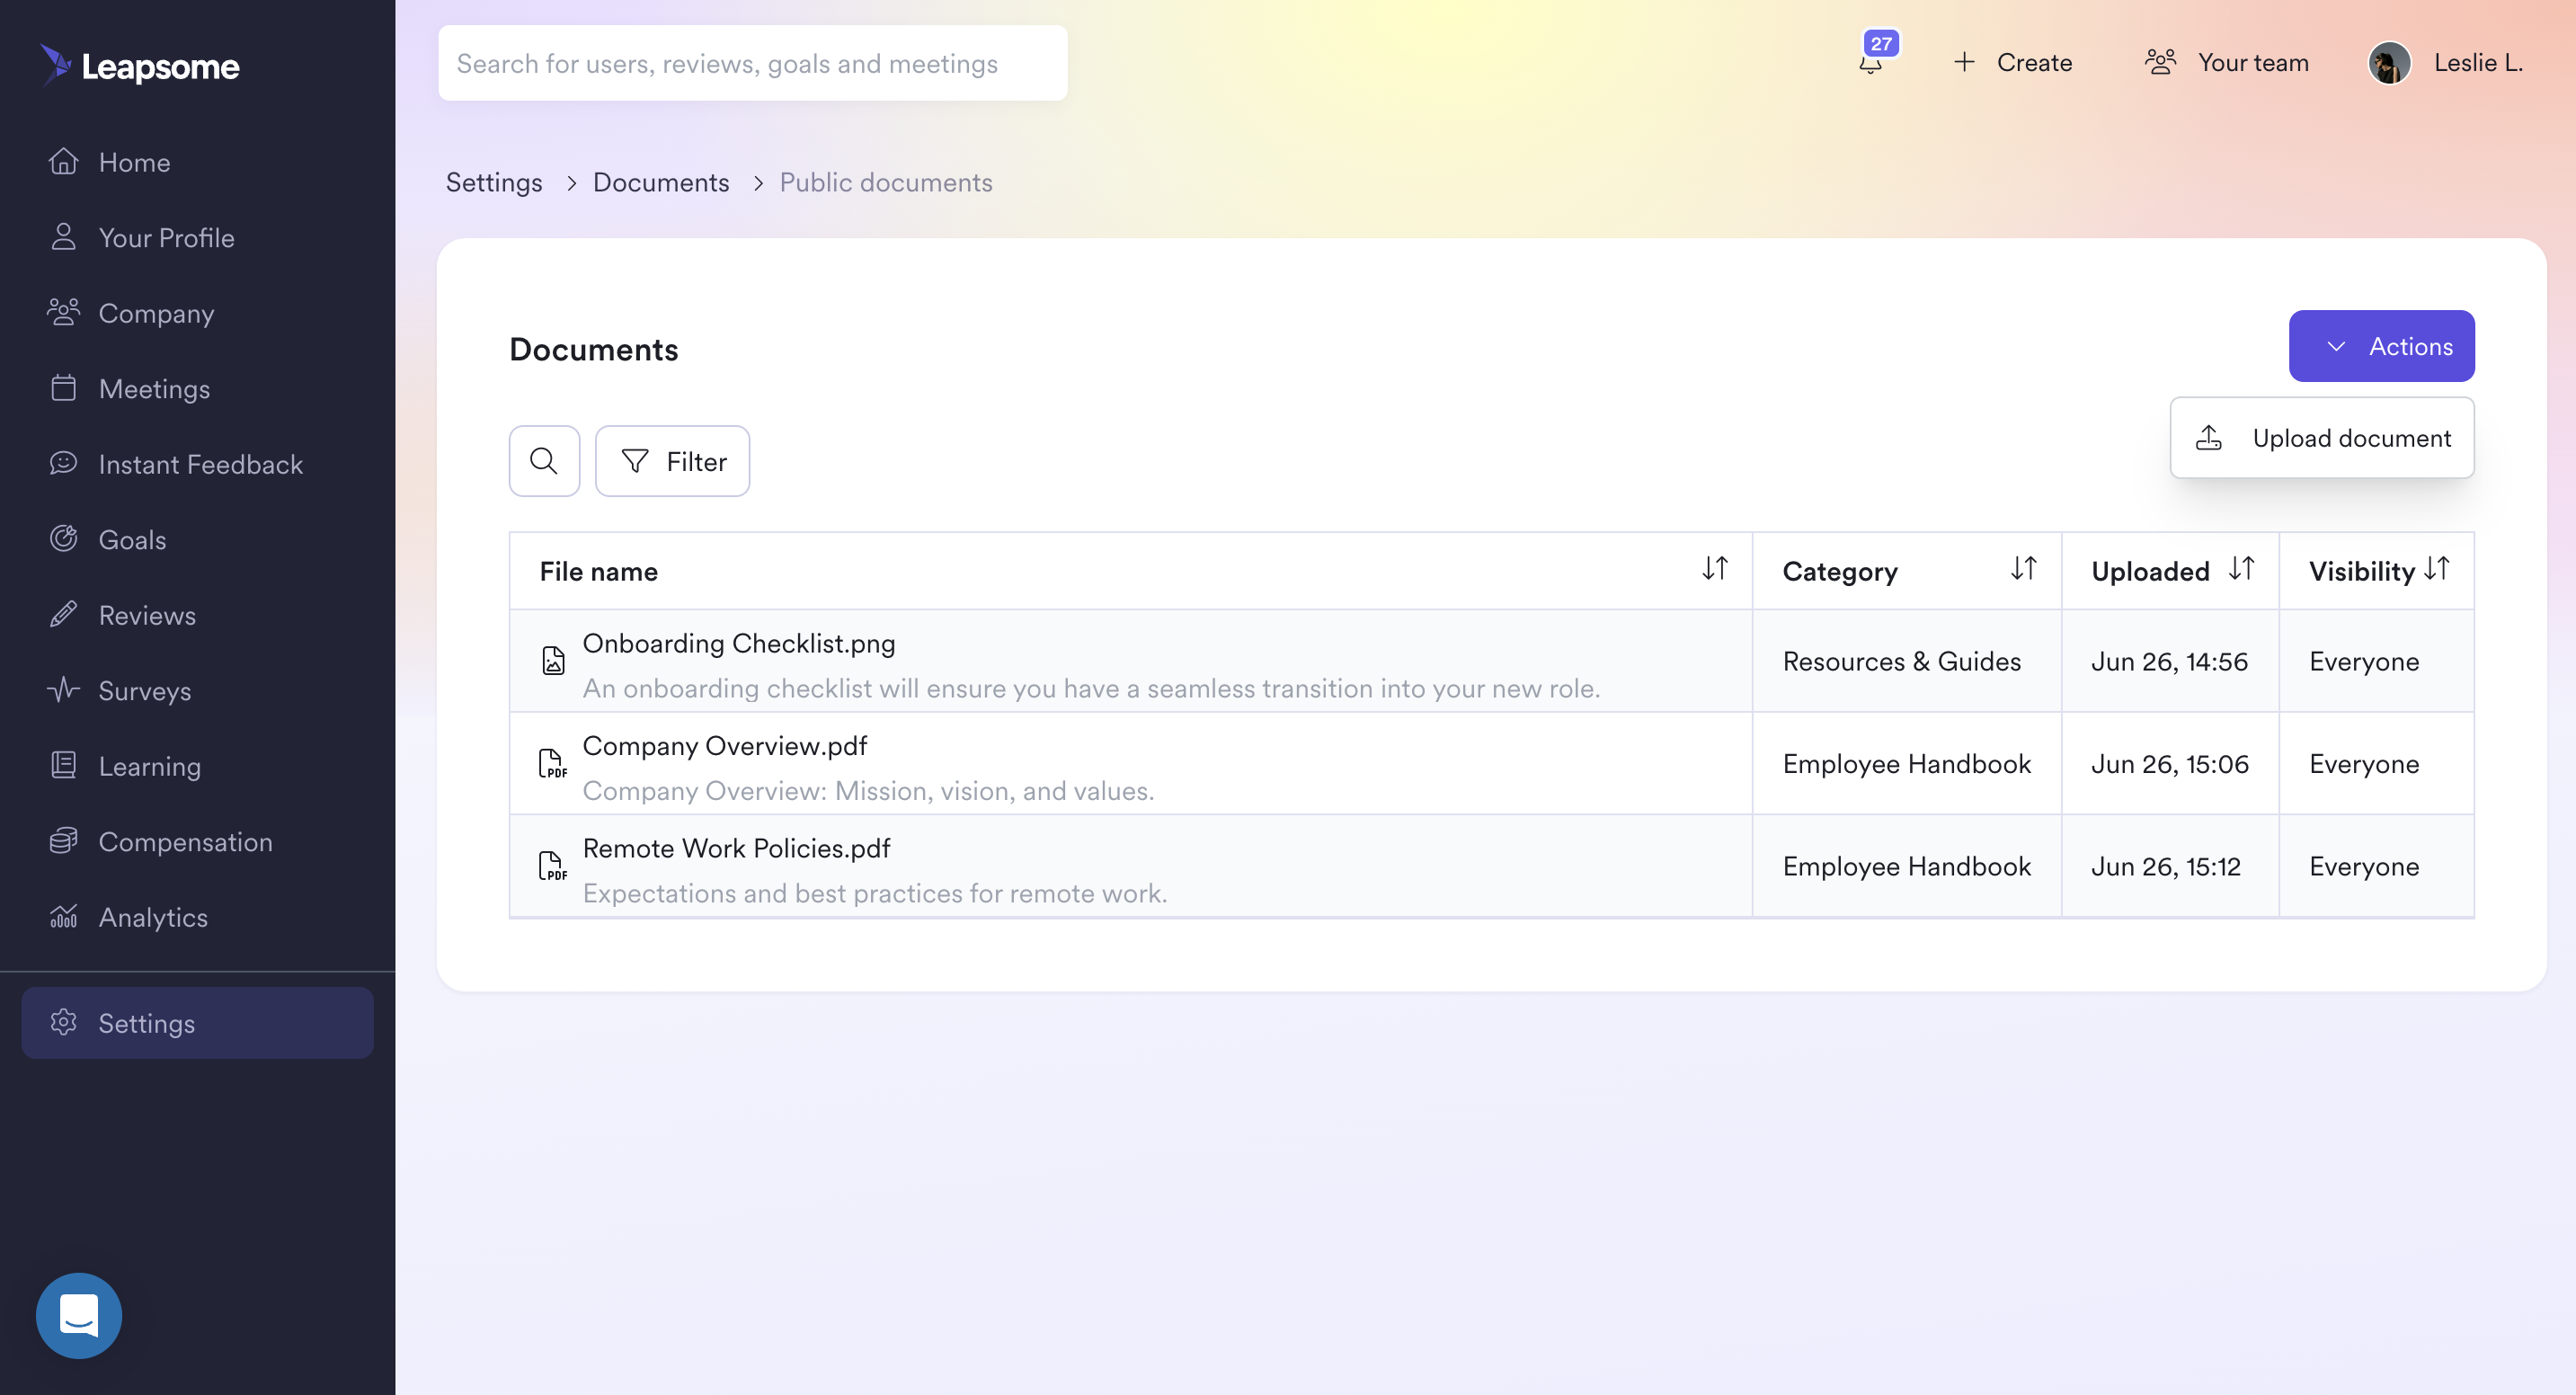Screen dimensions: 2576x1395
Task: Collapse the Actions dropdown
Action: tap(2381, 346)
